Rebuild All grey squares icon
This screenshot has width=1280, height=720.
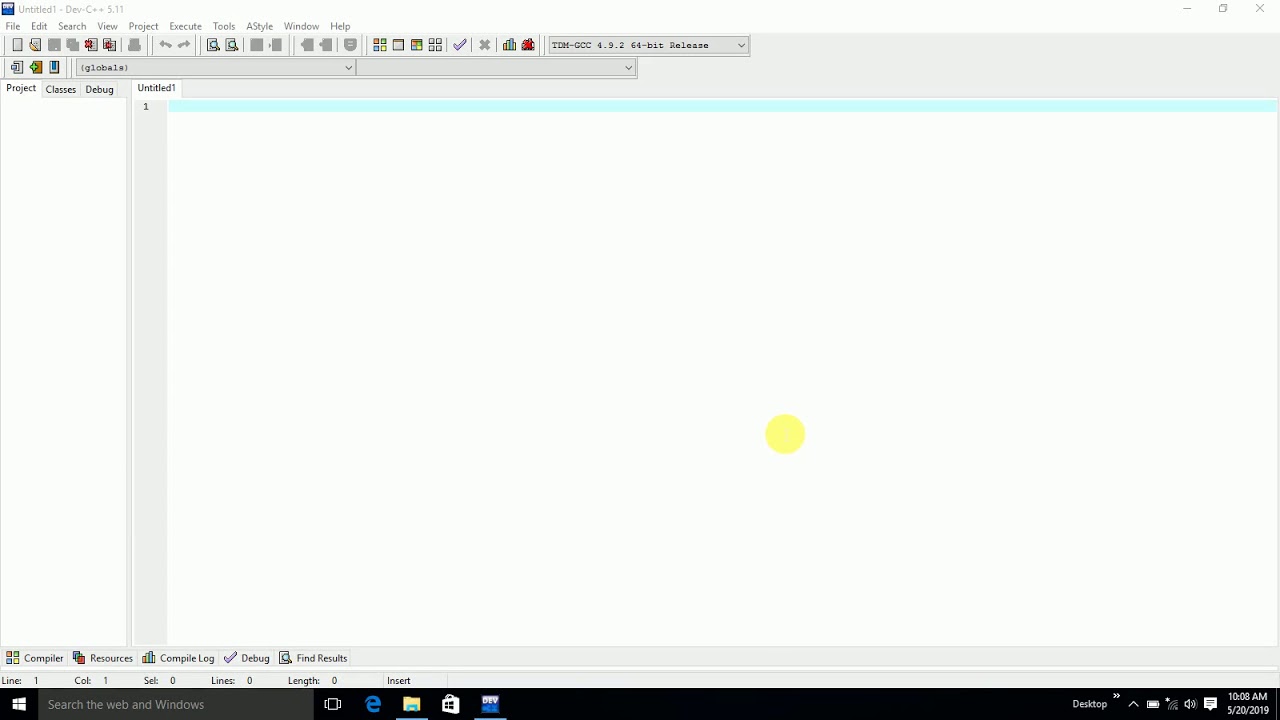tap(435, 45)
